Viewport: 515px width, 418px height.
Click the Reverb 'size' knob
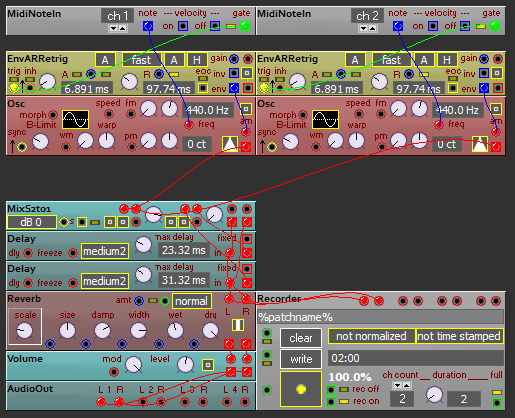click(67, 331)
